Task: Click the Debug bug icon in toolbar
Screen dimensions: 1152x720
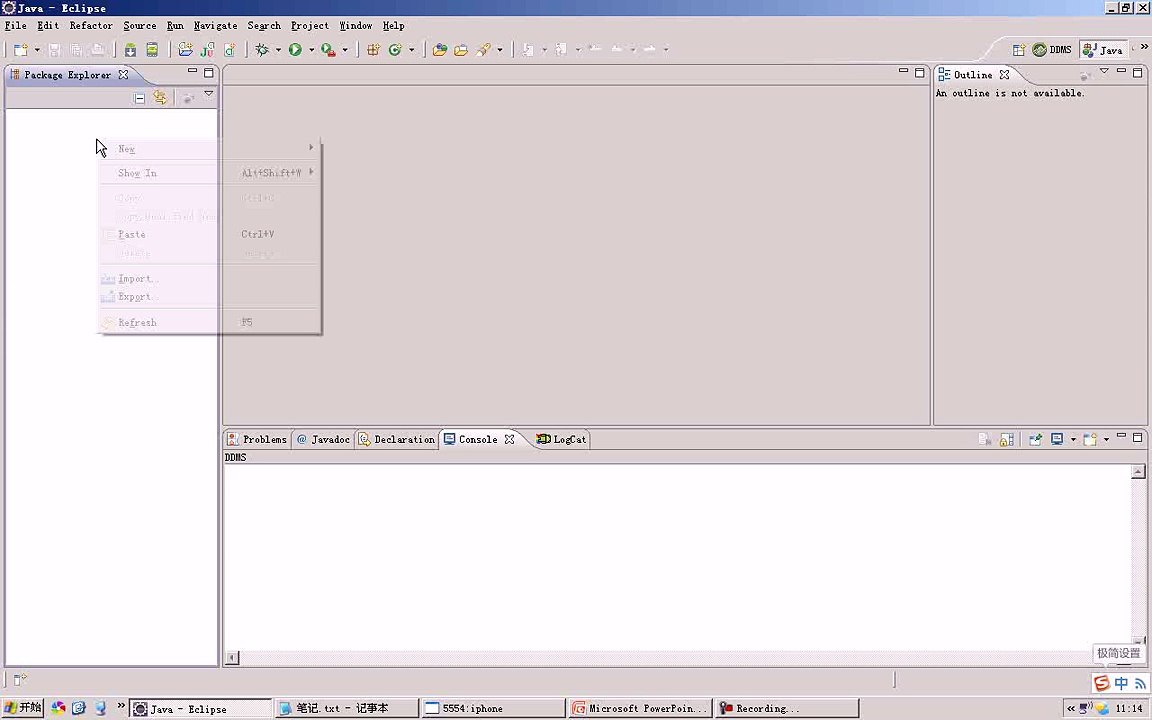Action: (262, 49)
